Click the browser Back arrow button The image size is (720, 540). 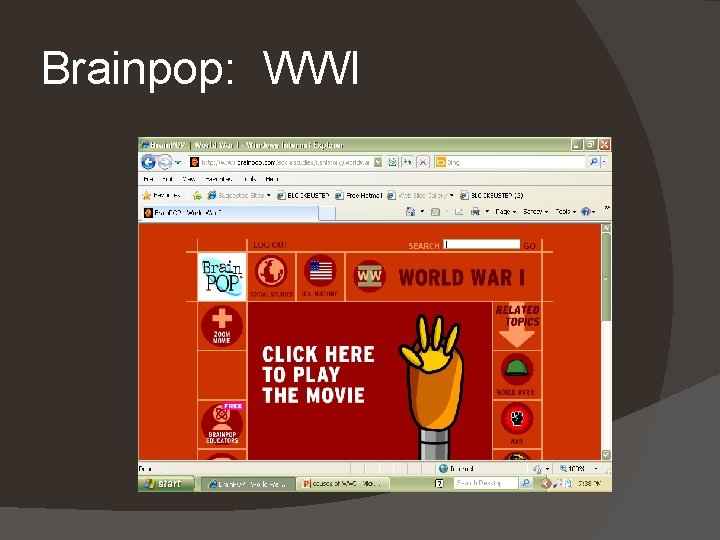point(148,162)
